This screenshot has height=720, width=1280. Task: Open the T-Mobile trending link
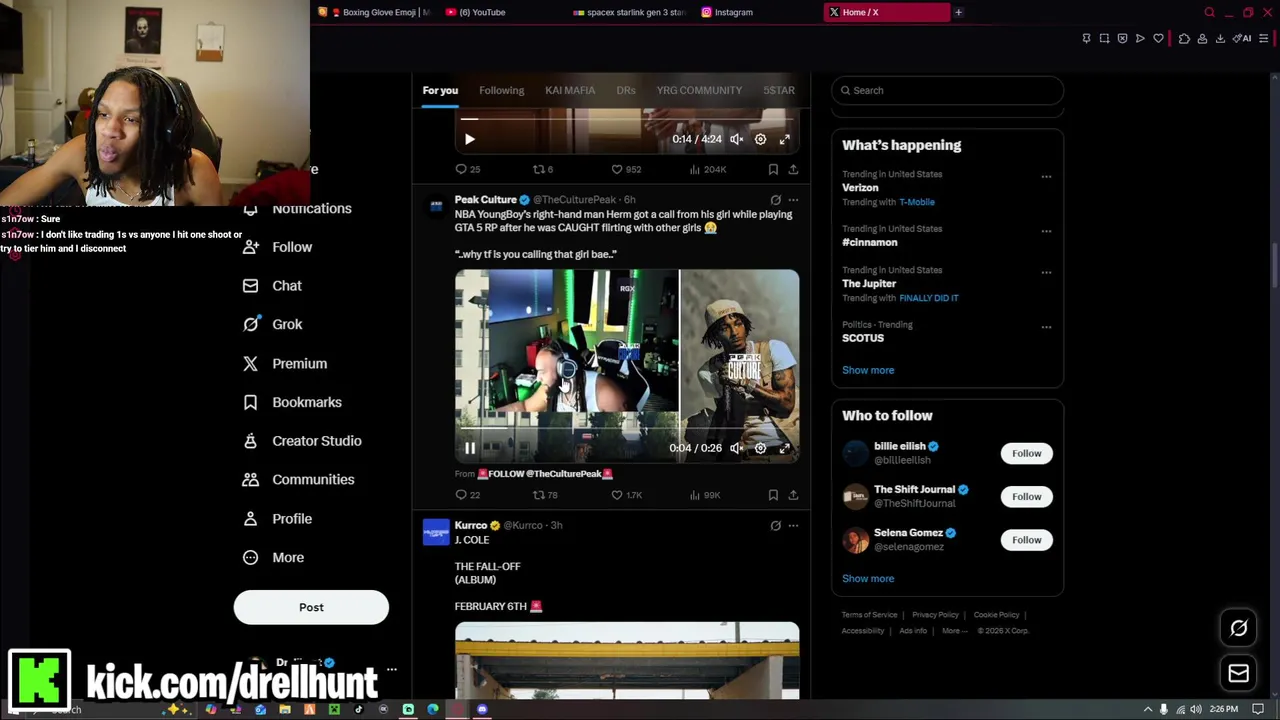916,202
